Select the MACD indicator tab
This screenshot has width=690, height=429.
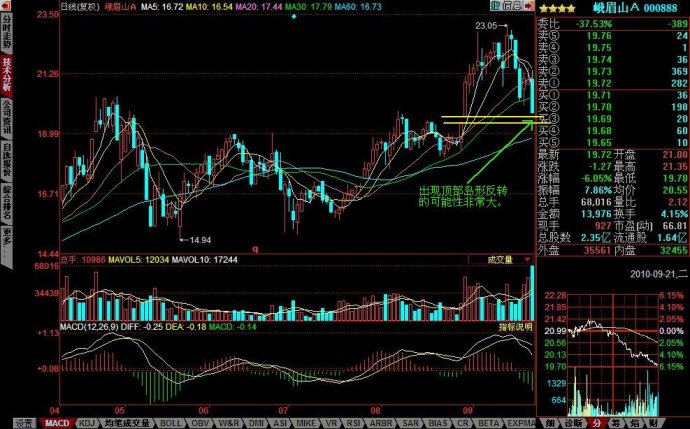pos(57,423)
